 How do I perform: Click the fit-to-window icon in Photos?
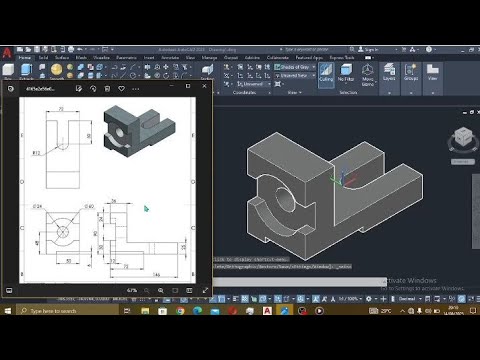tap(175, 291)
